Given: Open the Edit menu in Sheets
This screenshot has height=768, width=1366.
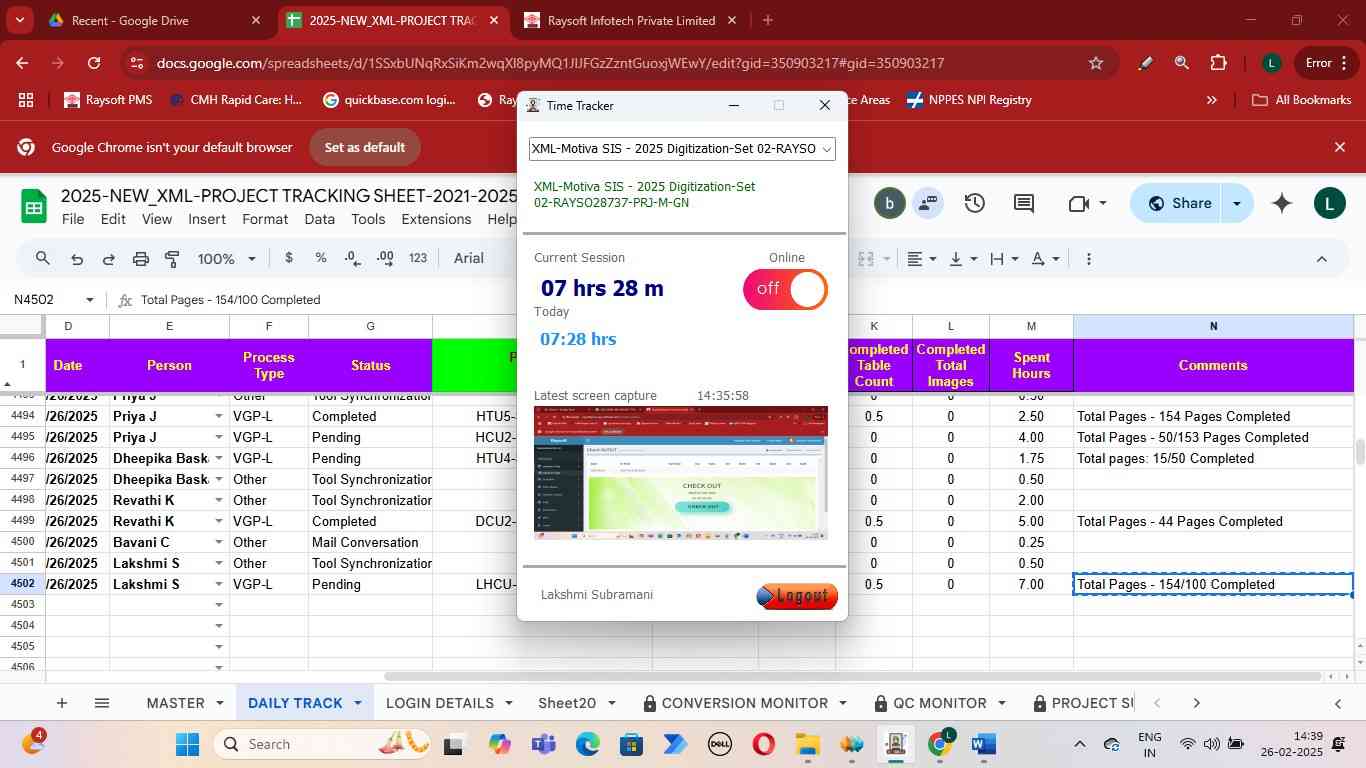Looking at the screenshot, I should point(113,219).
